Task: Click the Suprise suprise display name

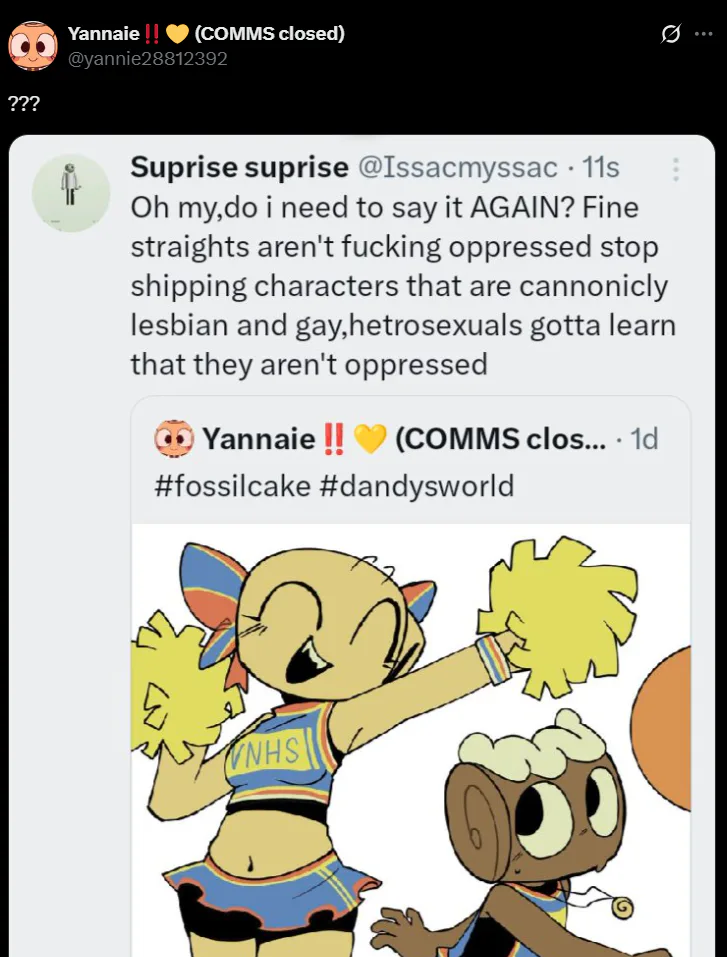Action: (x=239, y=167)
